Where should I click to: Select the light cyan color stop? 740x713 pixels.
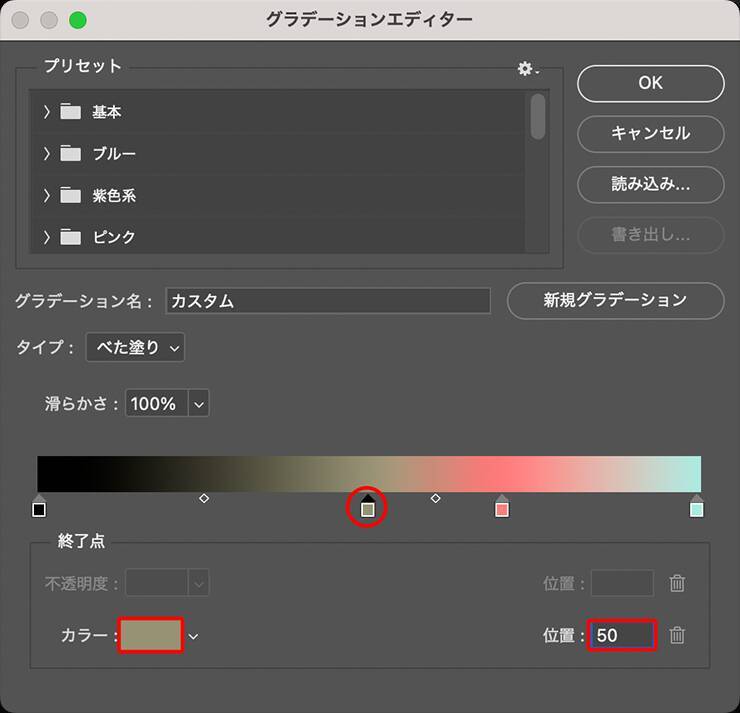click(697, 506)
